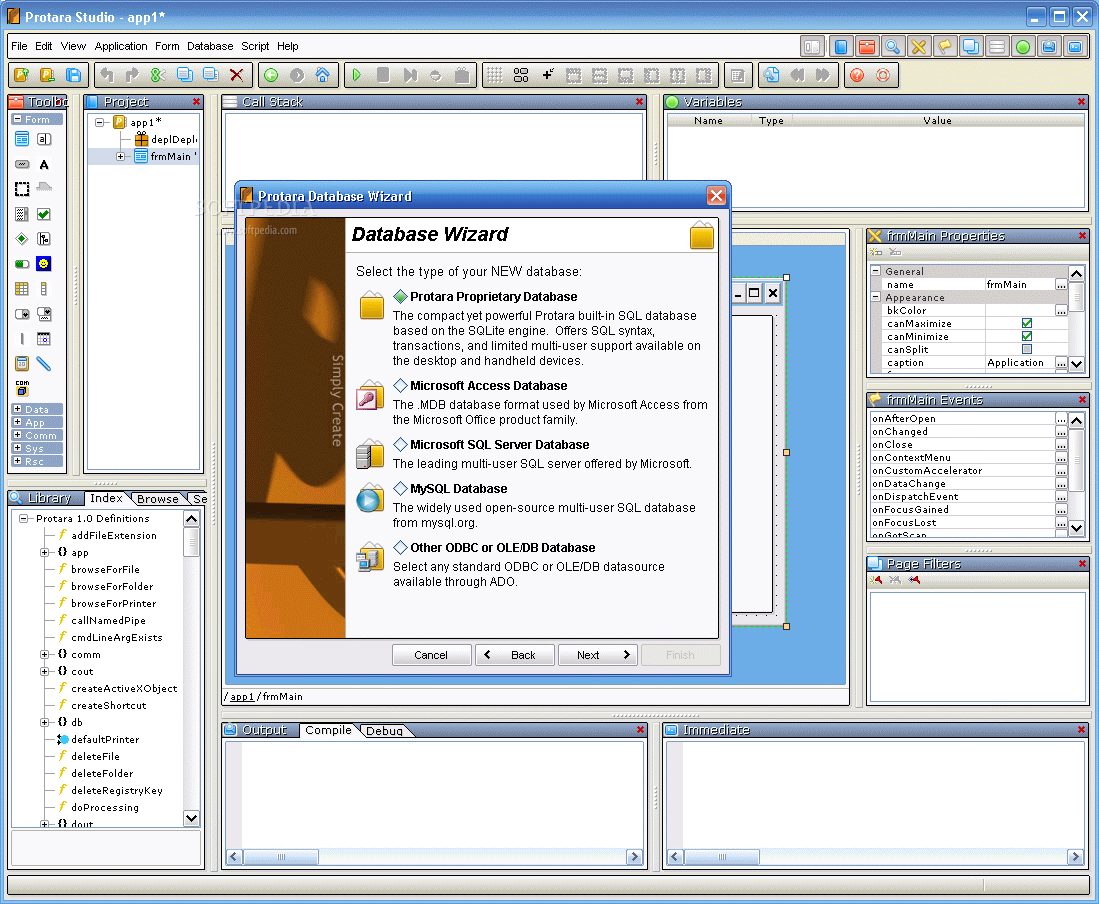
Task: Select the smiley face tool in Toolbox
Action: tap(44, 263)
